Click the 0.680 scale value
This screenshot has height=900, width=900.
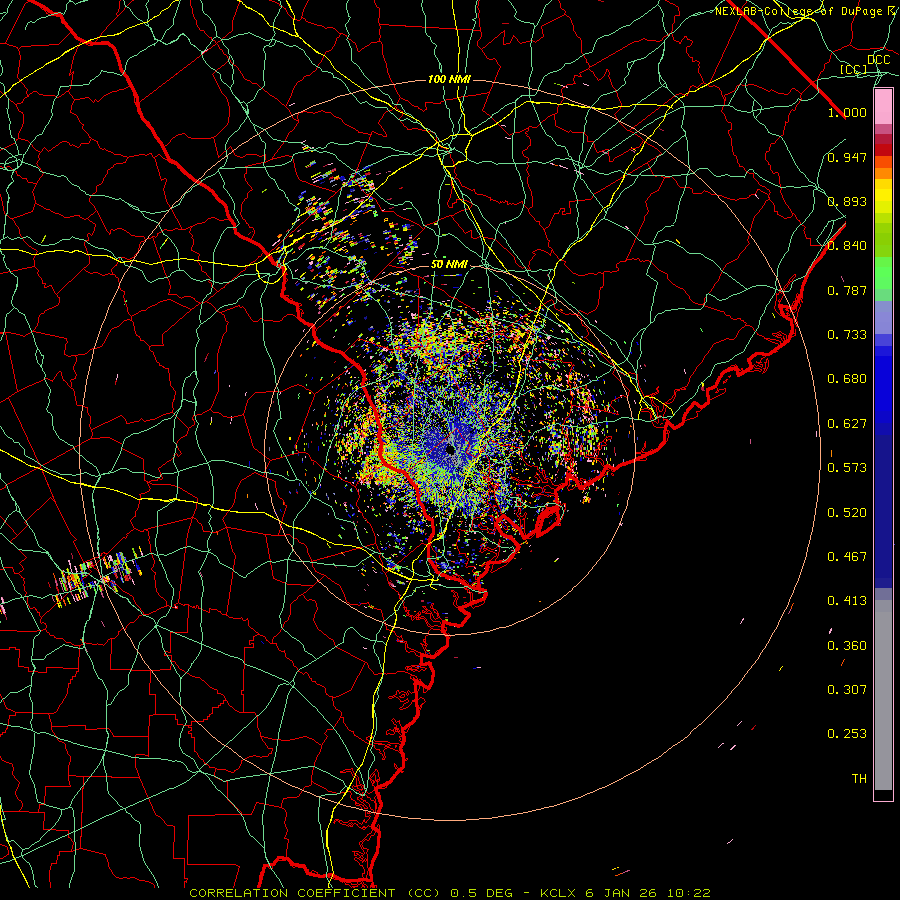click(847, 379)
